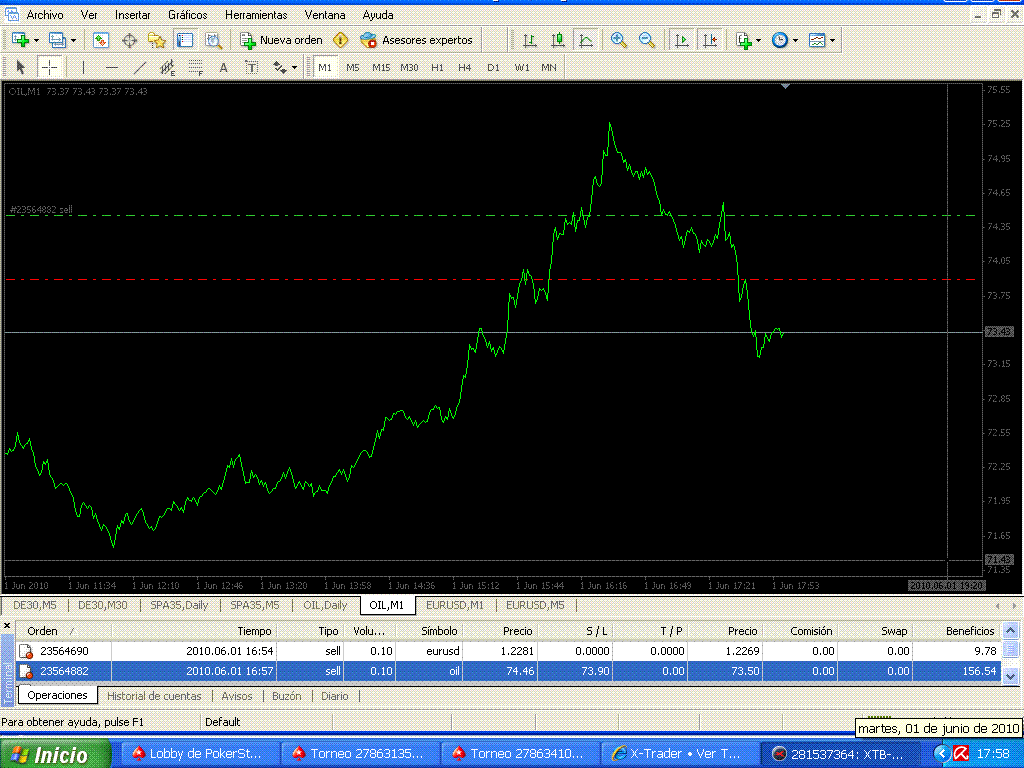
Task: Select the text label 'T' tool
Action: [x=251, y=67]
